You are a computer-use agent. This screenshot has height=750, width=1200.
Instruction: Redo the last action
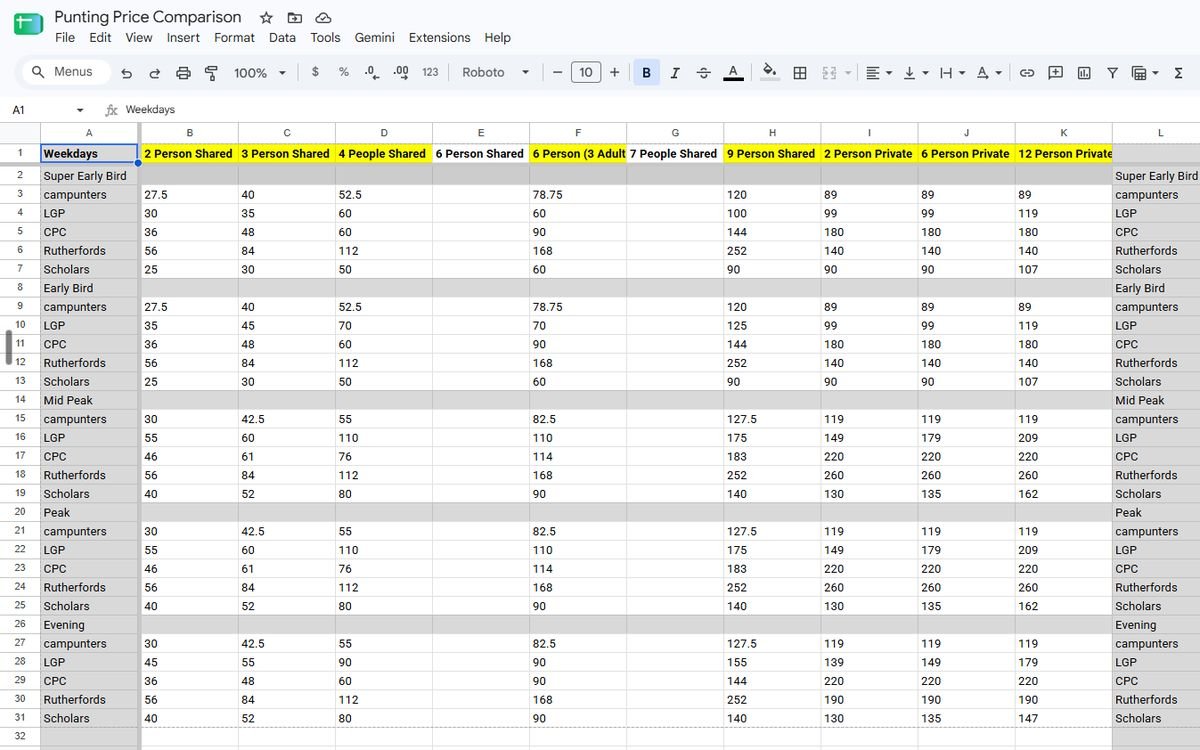coord(154,73)
